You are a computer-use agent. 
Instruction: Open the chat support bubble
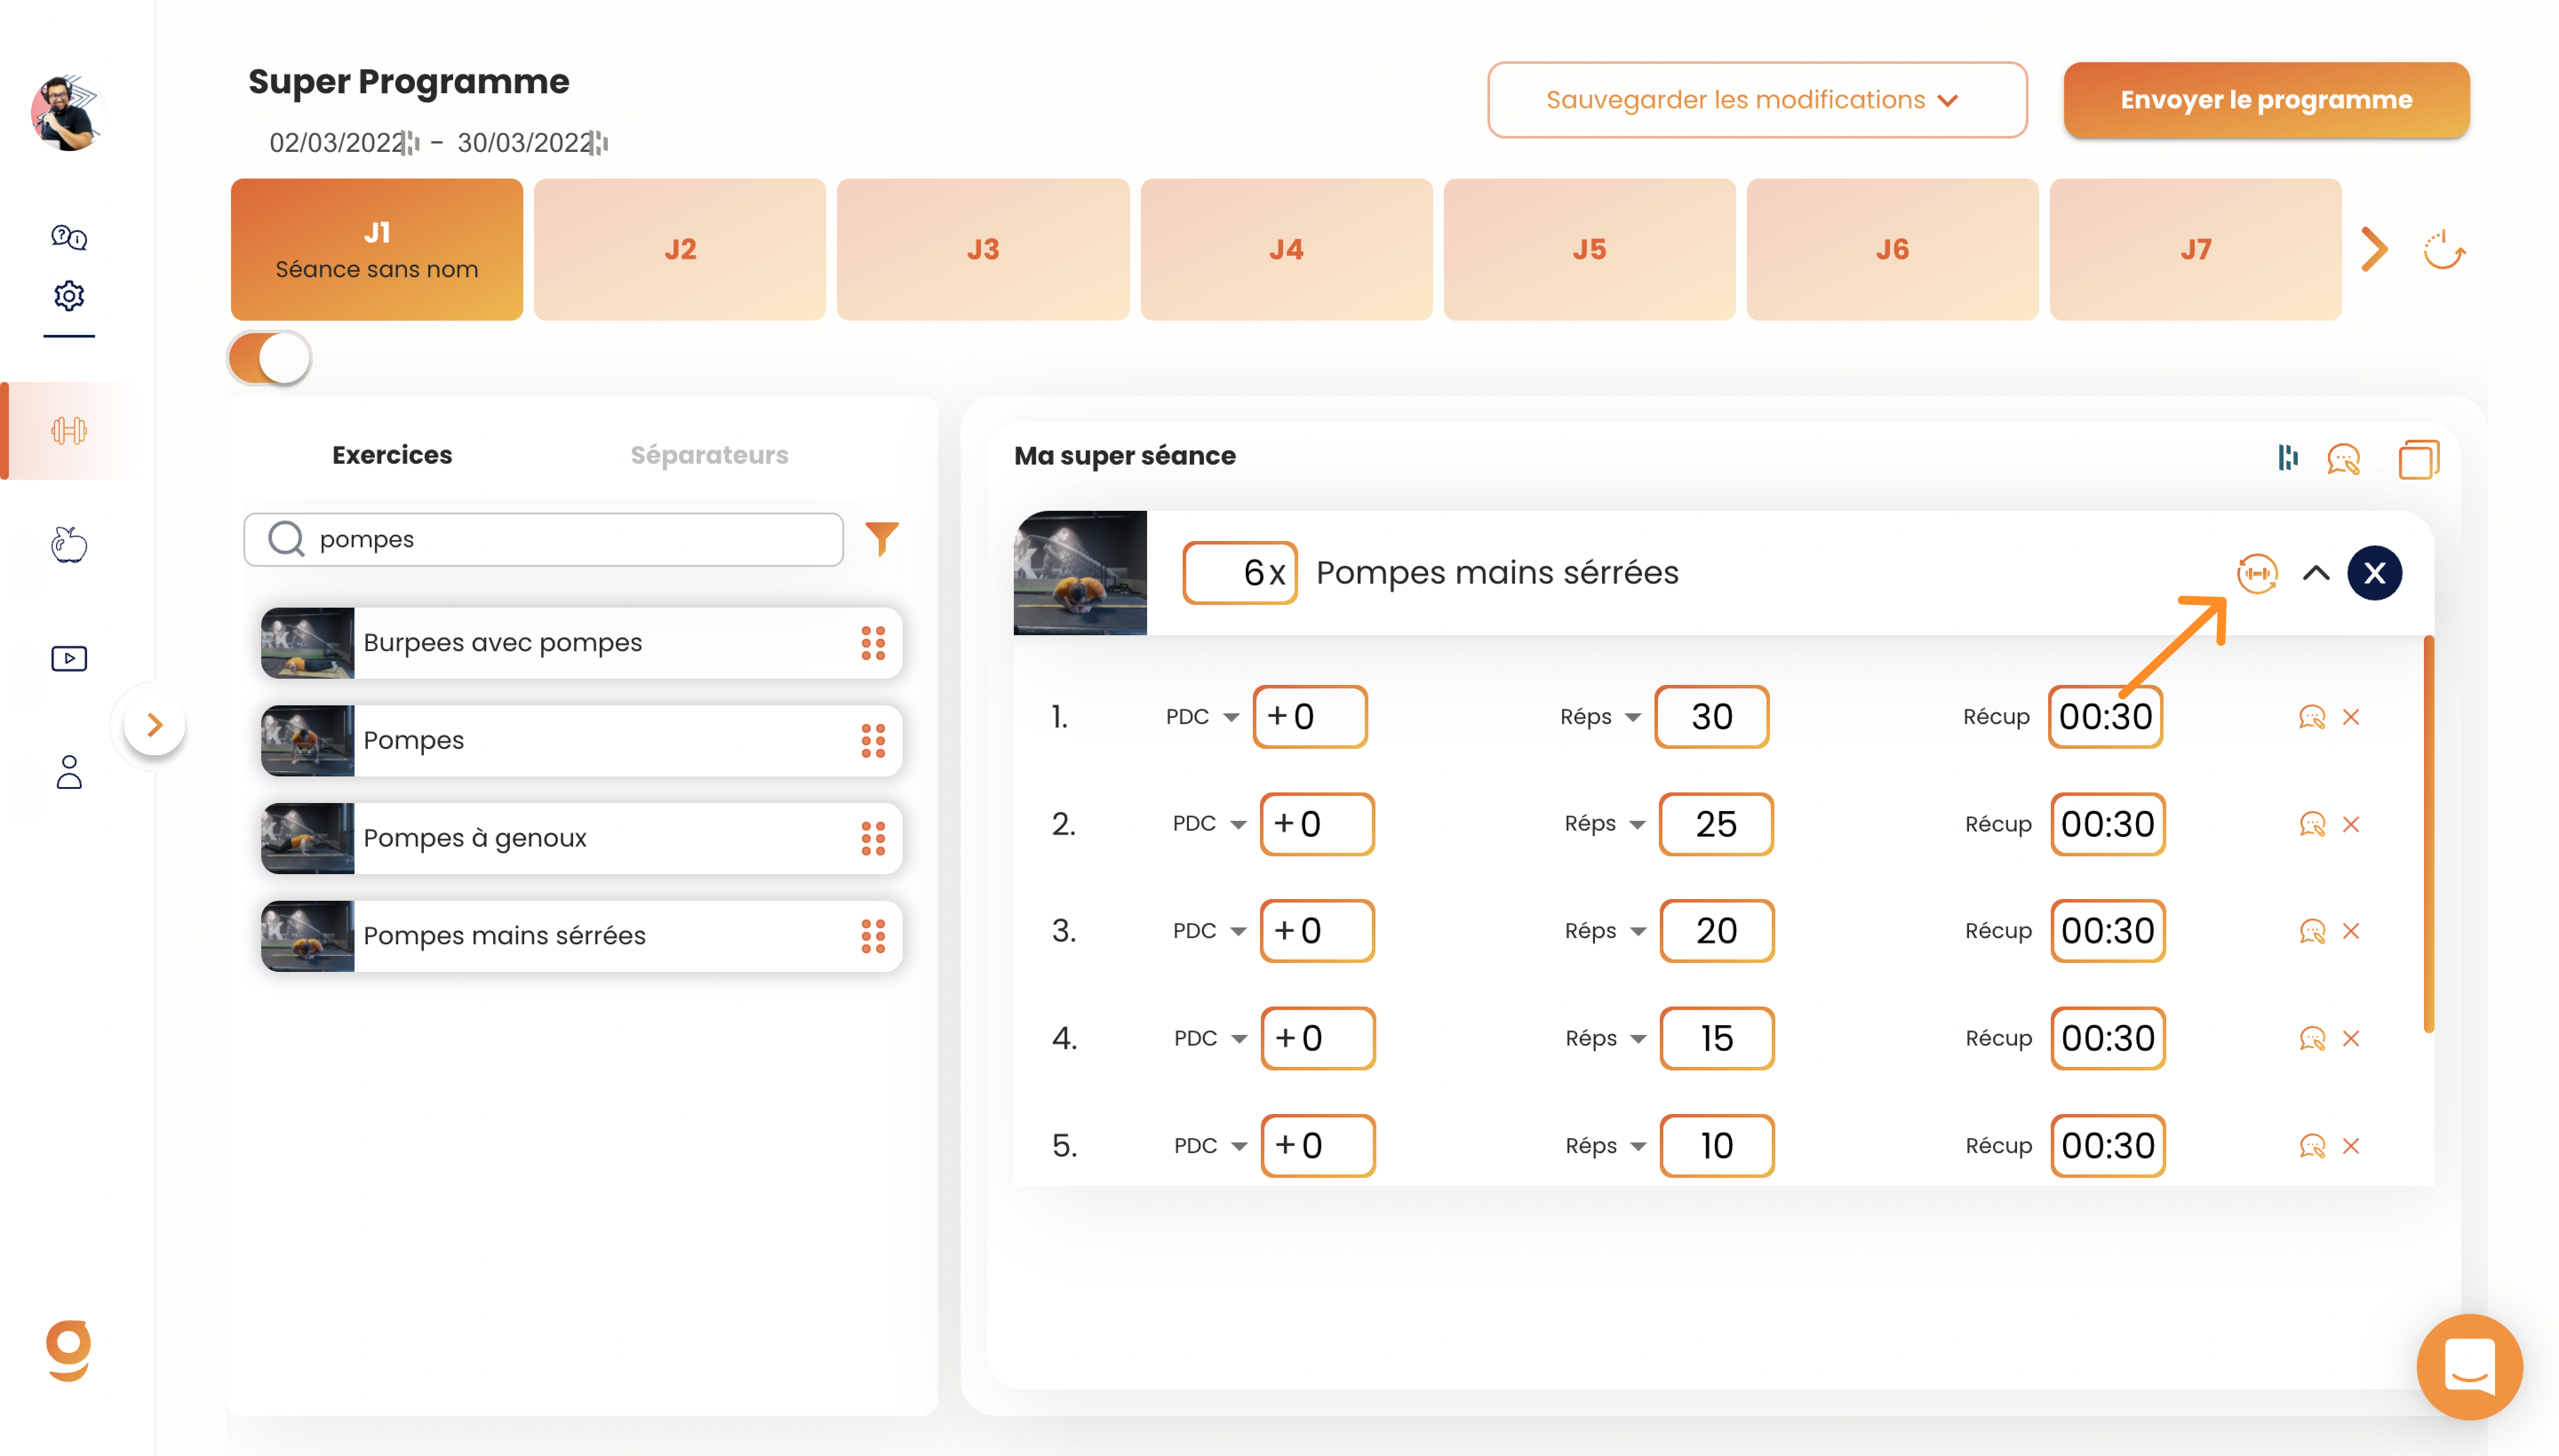coord(2468,1366)
